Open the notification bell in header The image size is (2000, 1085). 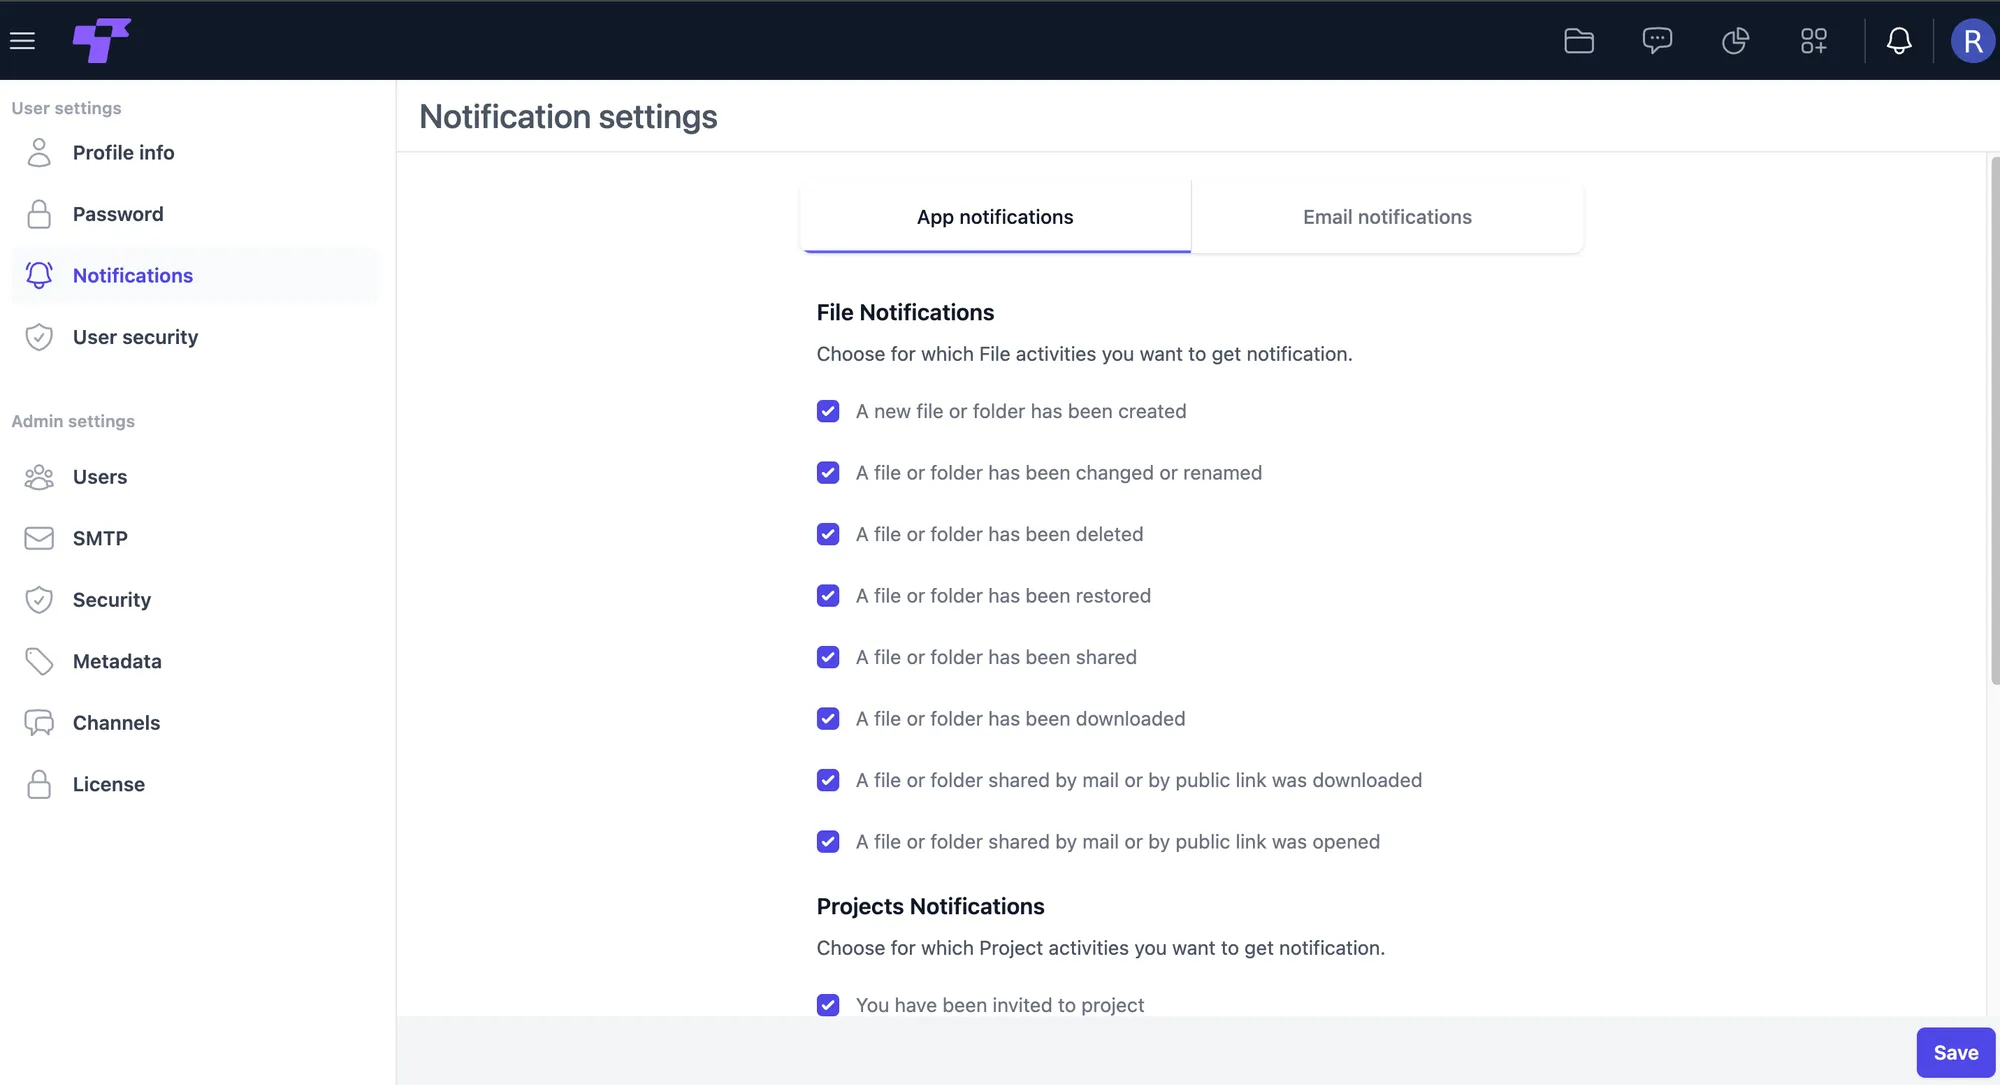[1899, 41]
